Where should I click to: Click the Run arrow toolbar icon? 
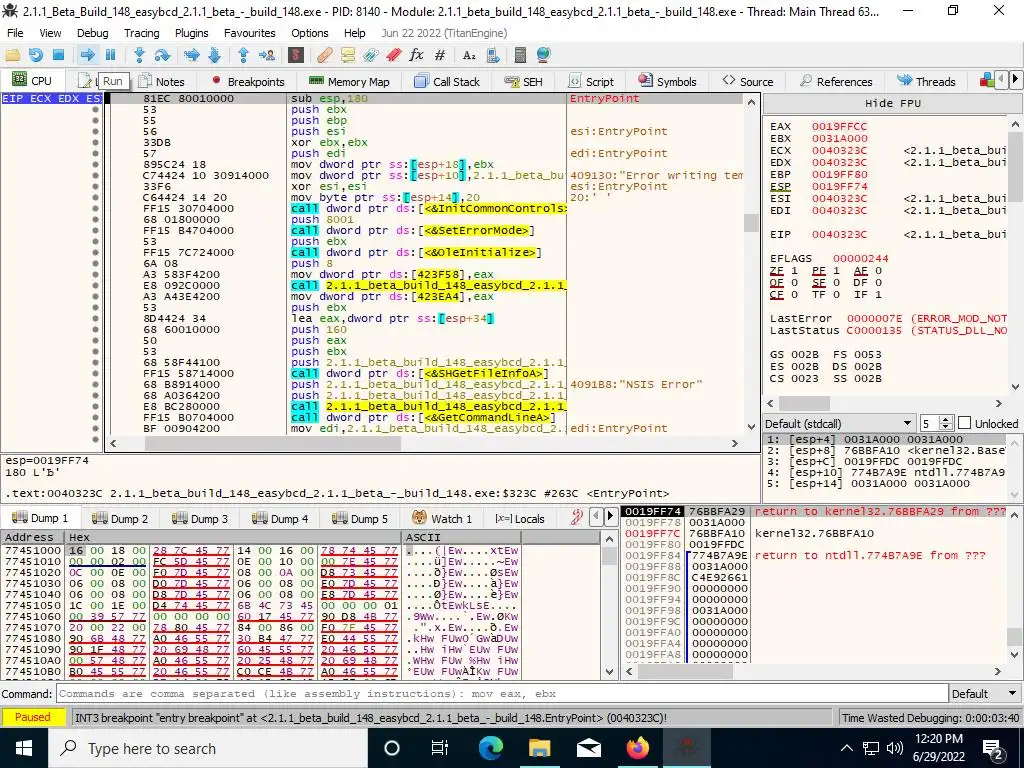pyautogui.click(x=87, y=56)
